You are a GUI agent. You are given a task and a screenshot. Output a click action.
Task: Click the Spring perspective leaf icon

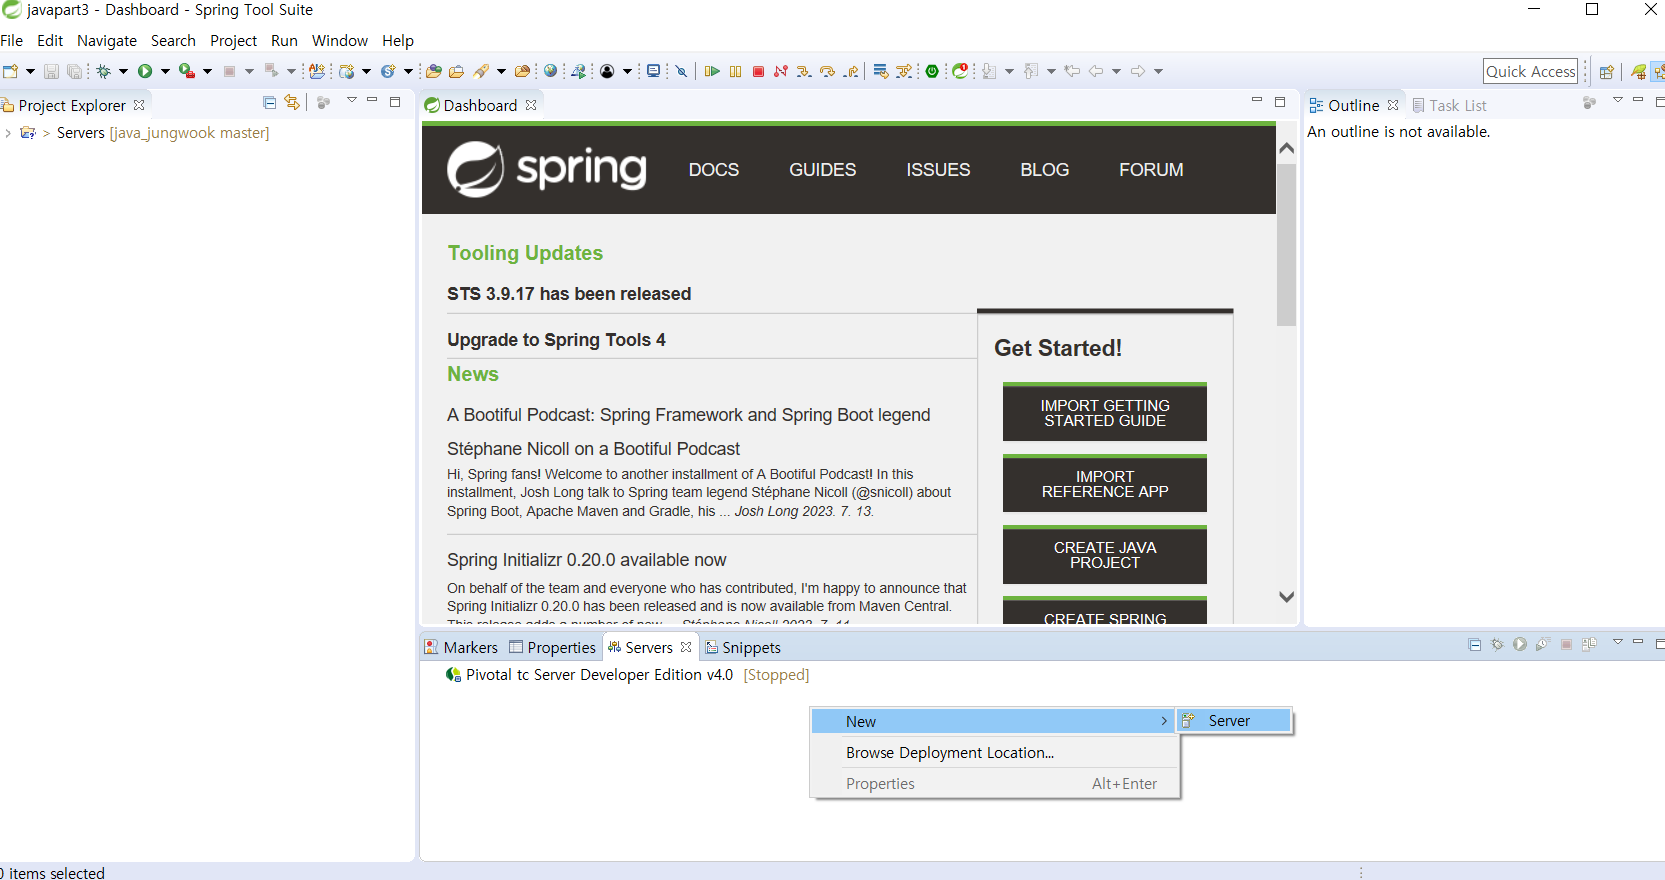(x=1638, y=72)
